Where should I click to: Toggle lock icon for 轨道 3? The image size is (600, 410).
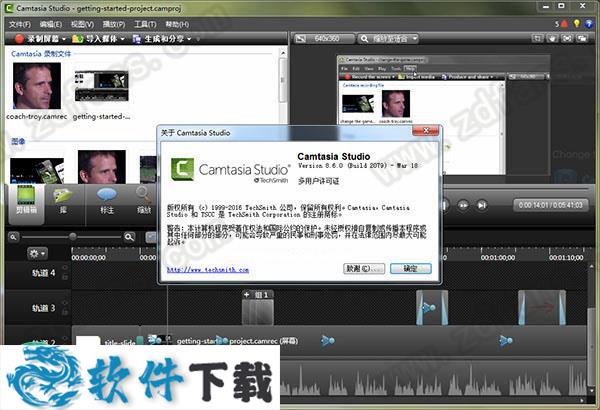click(65, 312)
